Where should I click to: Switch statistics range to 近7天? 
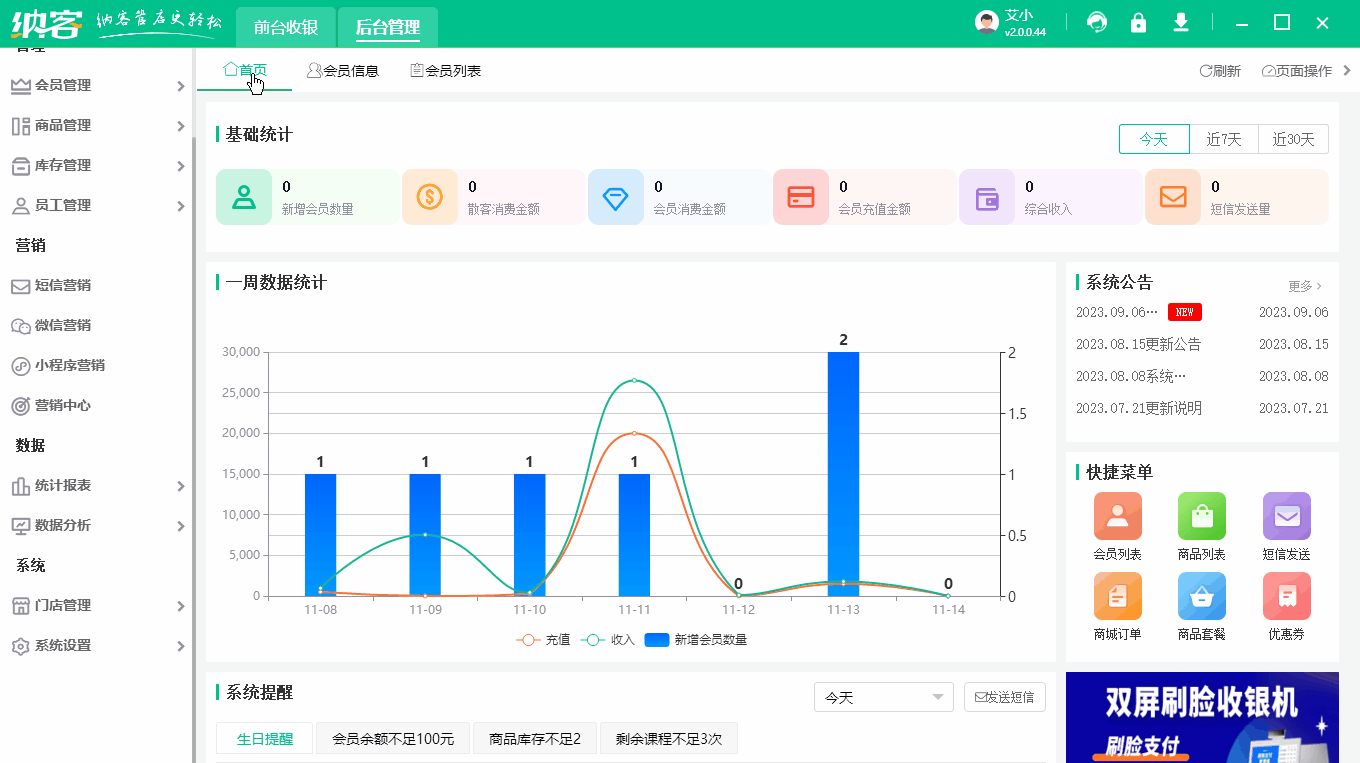click(1224, 139)
